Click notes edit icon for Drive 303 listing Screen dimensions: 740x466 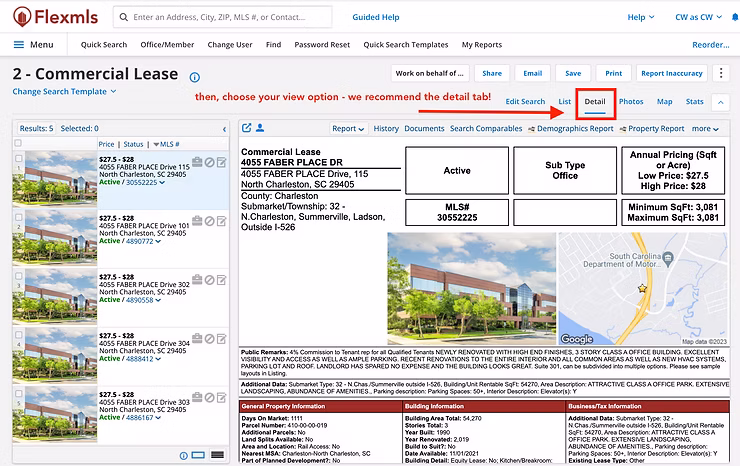click(x=221, y=398)
